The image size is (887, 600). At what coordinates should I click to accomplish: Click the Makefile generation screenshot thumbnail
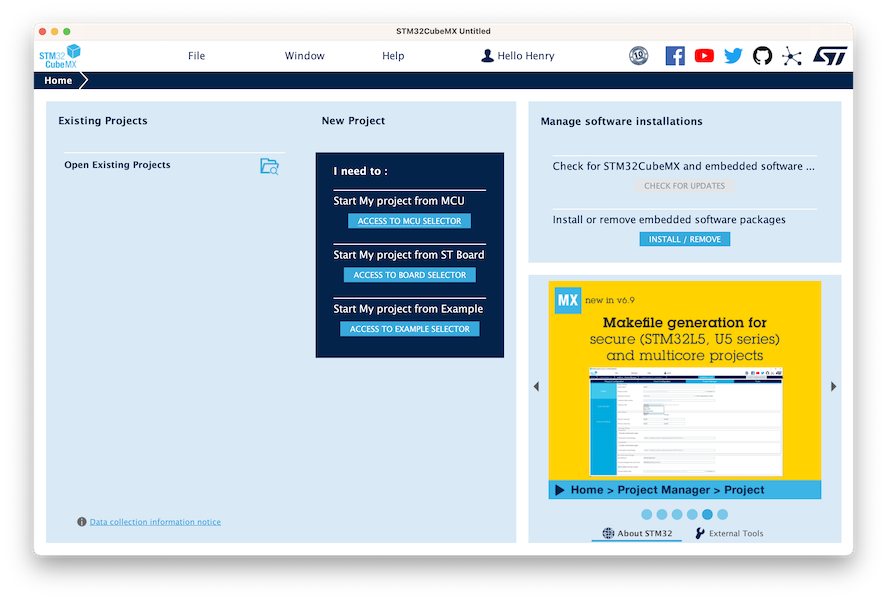[686, 422]
